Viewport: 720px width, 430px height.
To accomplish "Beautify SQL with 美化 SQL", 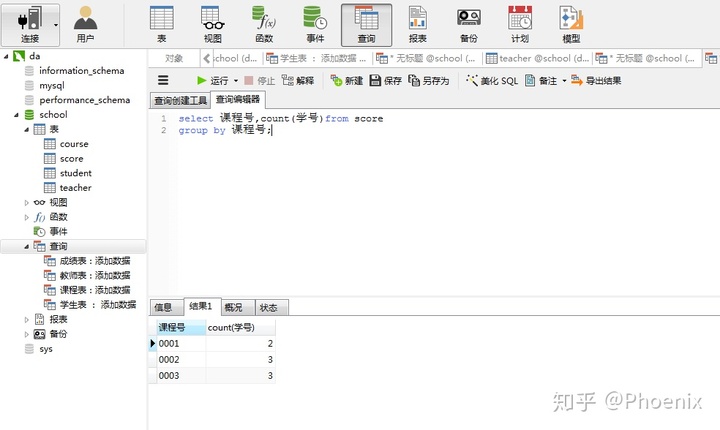I will coord(492,81).
